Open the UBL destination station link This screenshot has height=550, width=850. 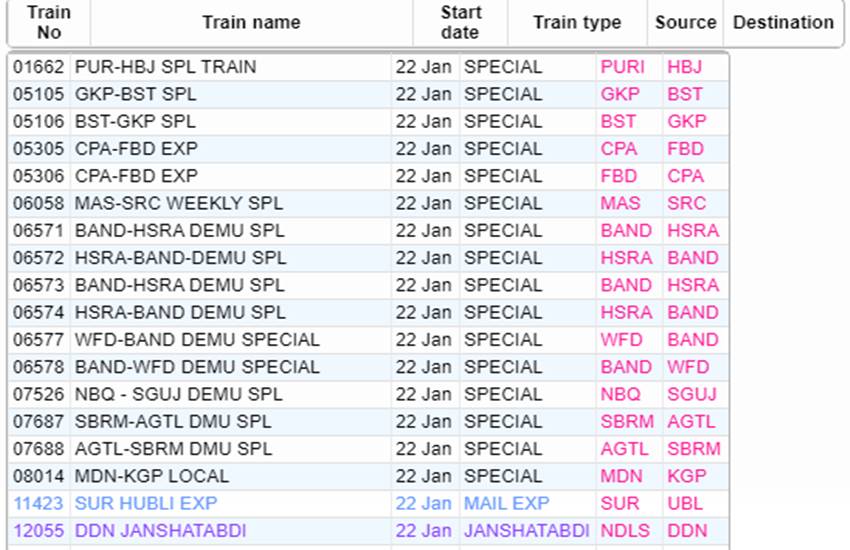point(685,503)
